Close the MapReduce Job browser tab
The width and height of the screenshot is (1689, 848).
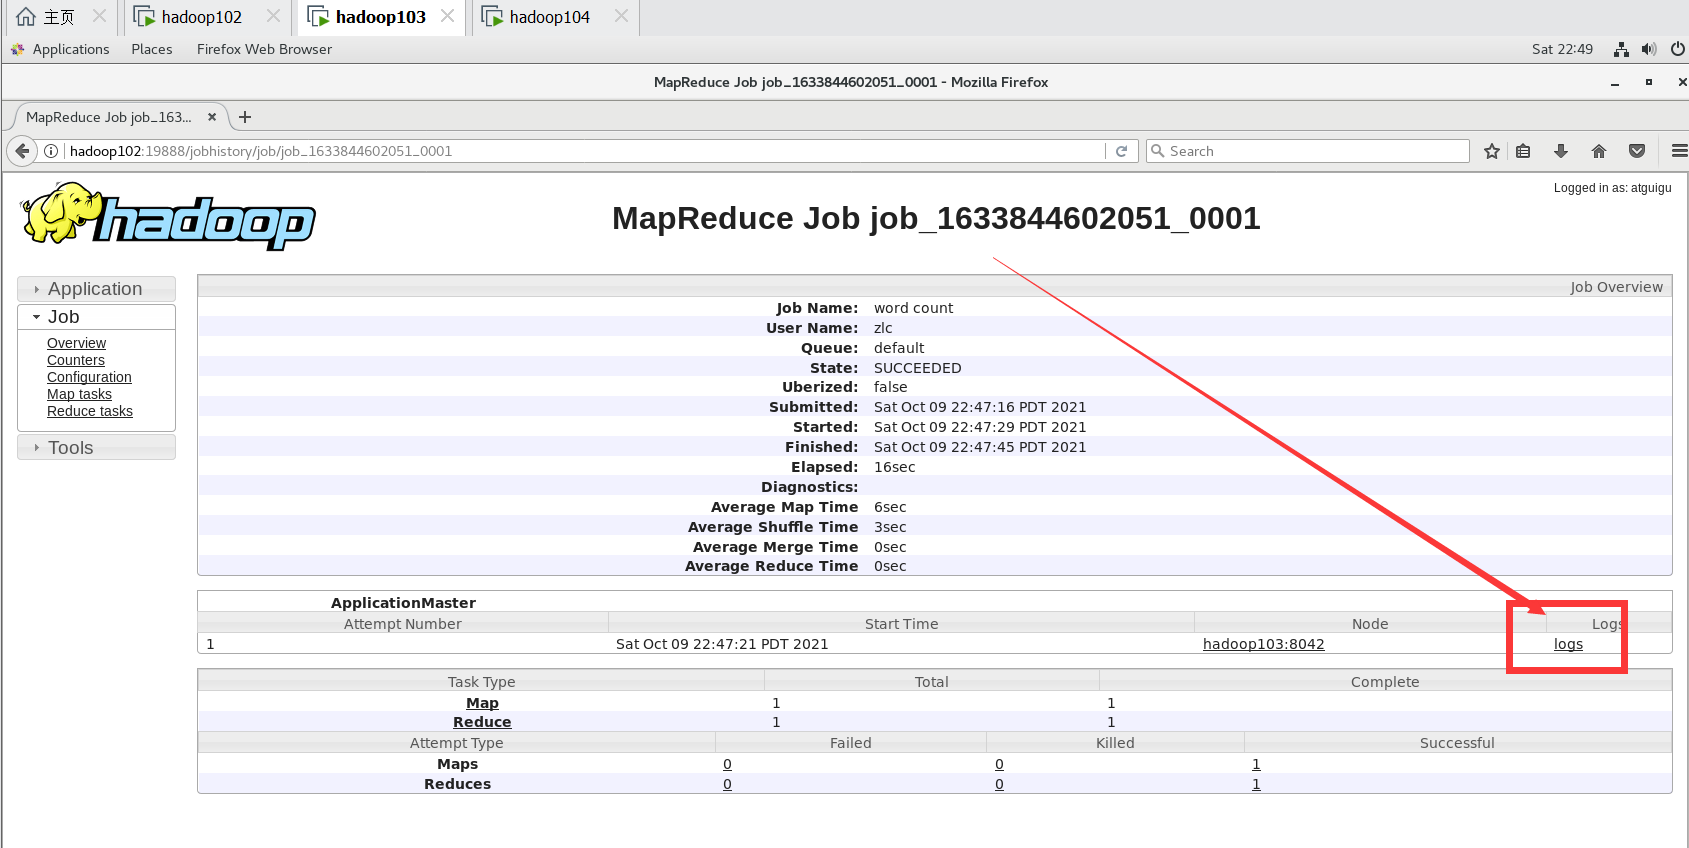[212, 117]
